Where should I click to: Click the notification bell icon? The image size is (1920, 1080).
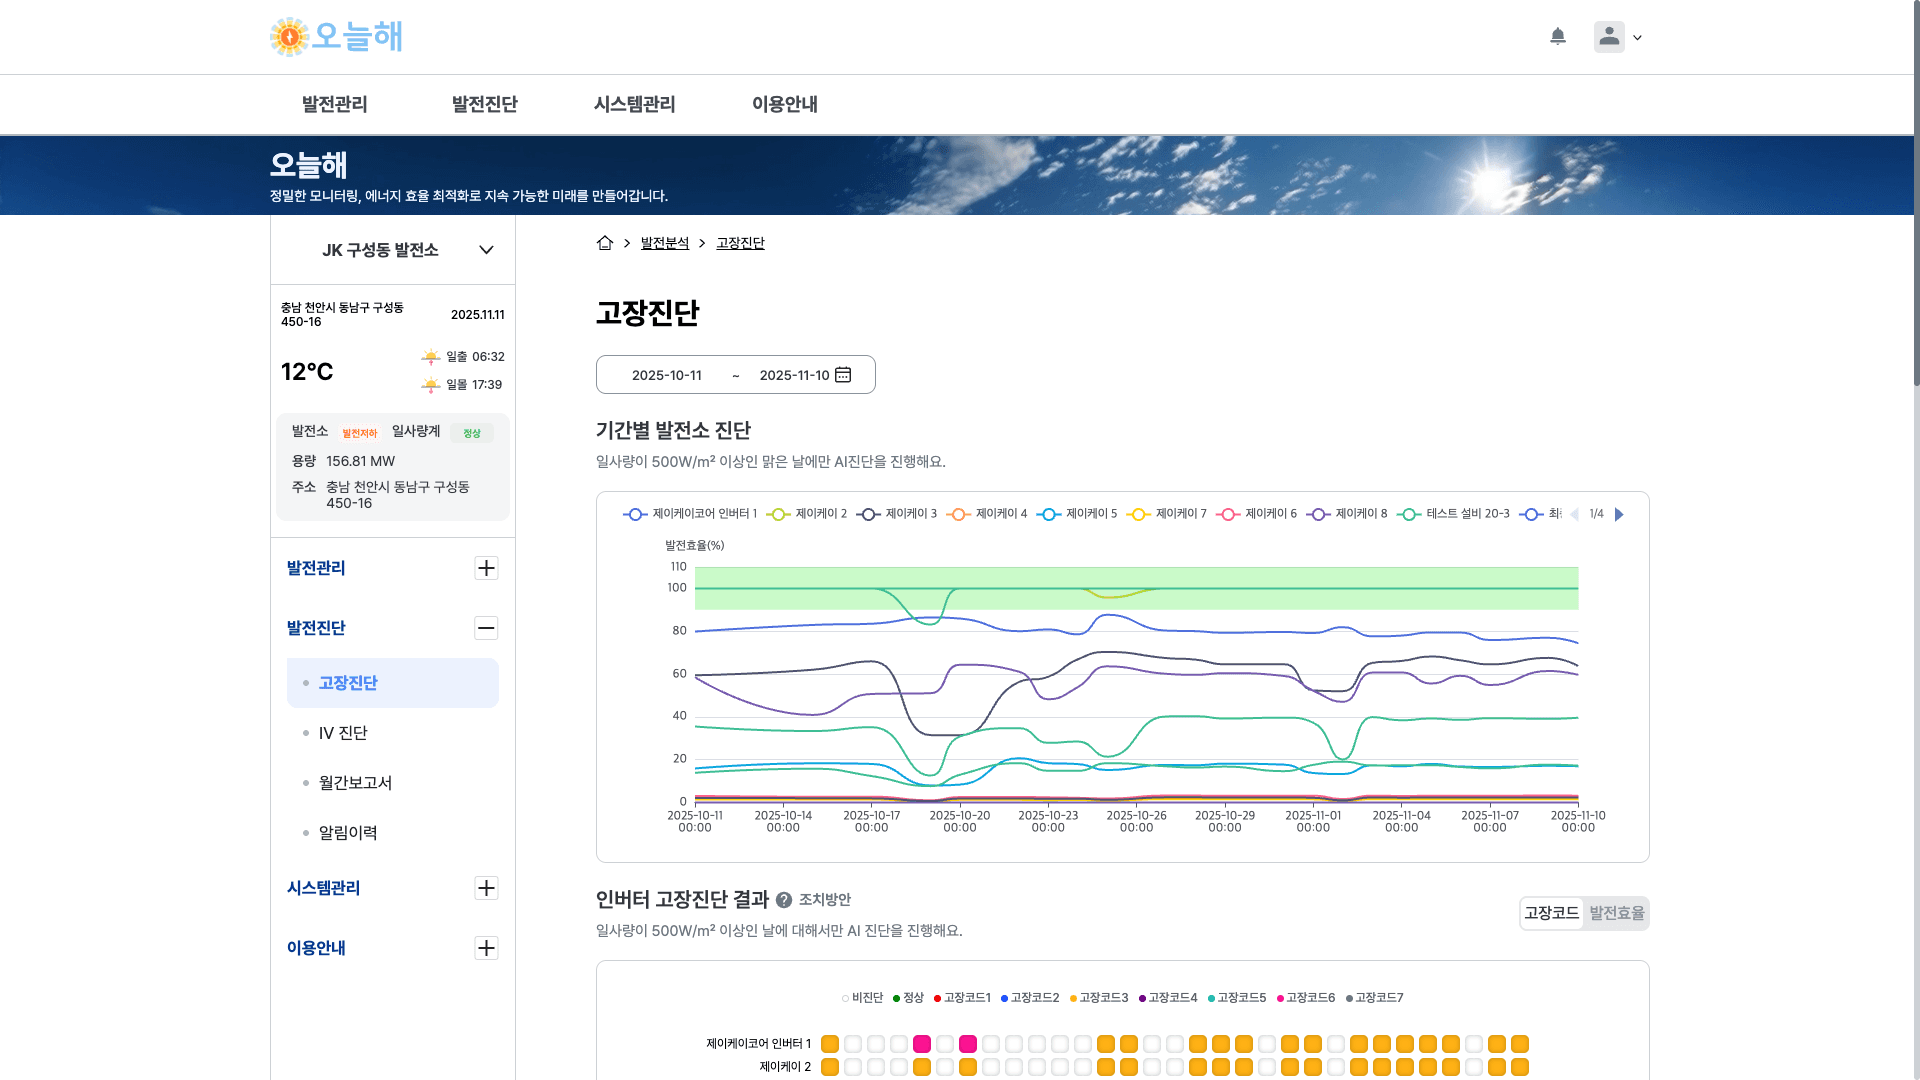[1557, 37]
